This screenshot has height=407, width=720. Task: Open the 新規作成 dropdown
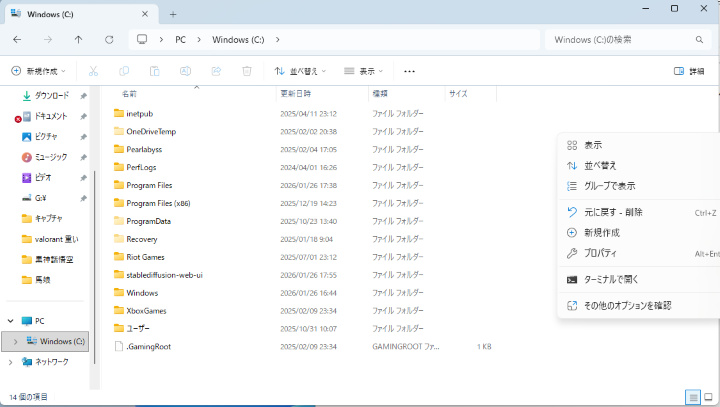click(x=40, y=71)
